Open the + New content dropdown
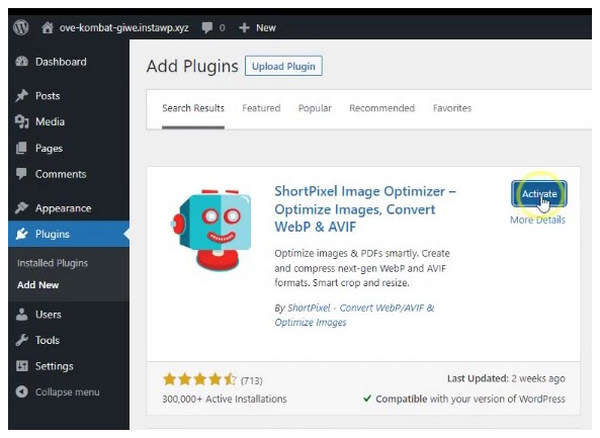Viewport: 600px width, 438px height. (257, 27)
